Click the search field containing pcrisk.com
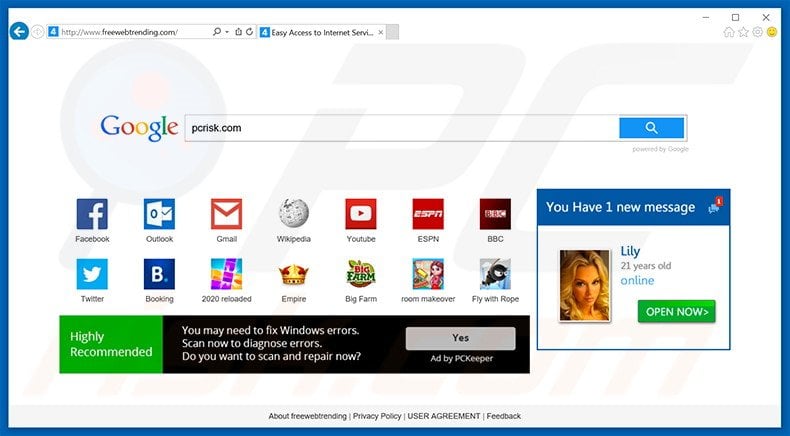This screenshot has width=790, height=436. click(x=402, y=128)
